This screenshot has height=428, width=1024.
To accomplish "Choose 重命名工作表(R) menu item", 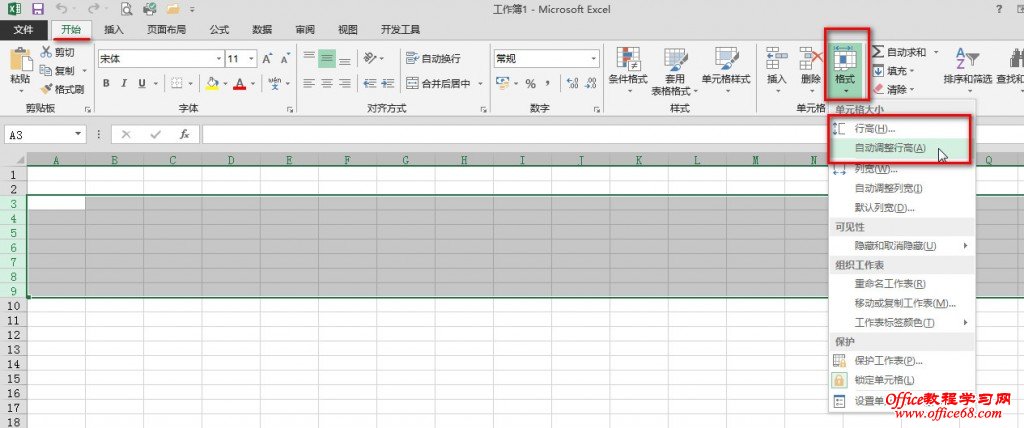I will tap(901, 284).
